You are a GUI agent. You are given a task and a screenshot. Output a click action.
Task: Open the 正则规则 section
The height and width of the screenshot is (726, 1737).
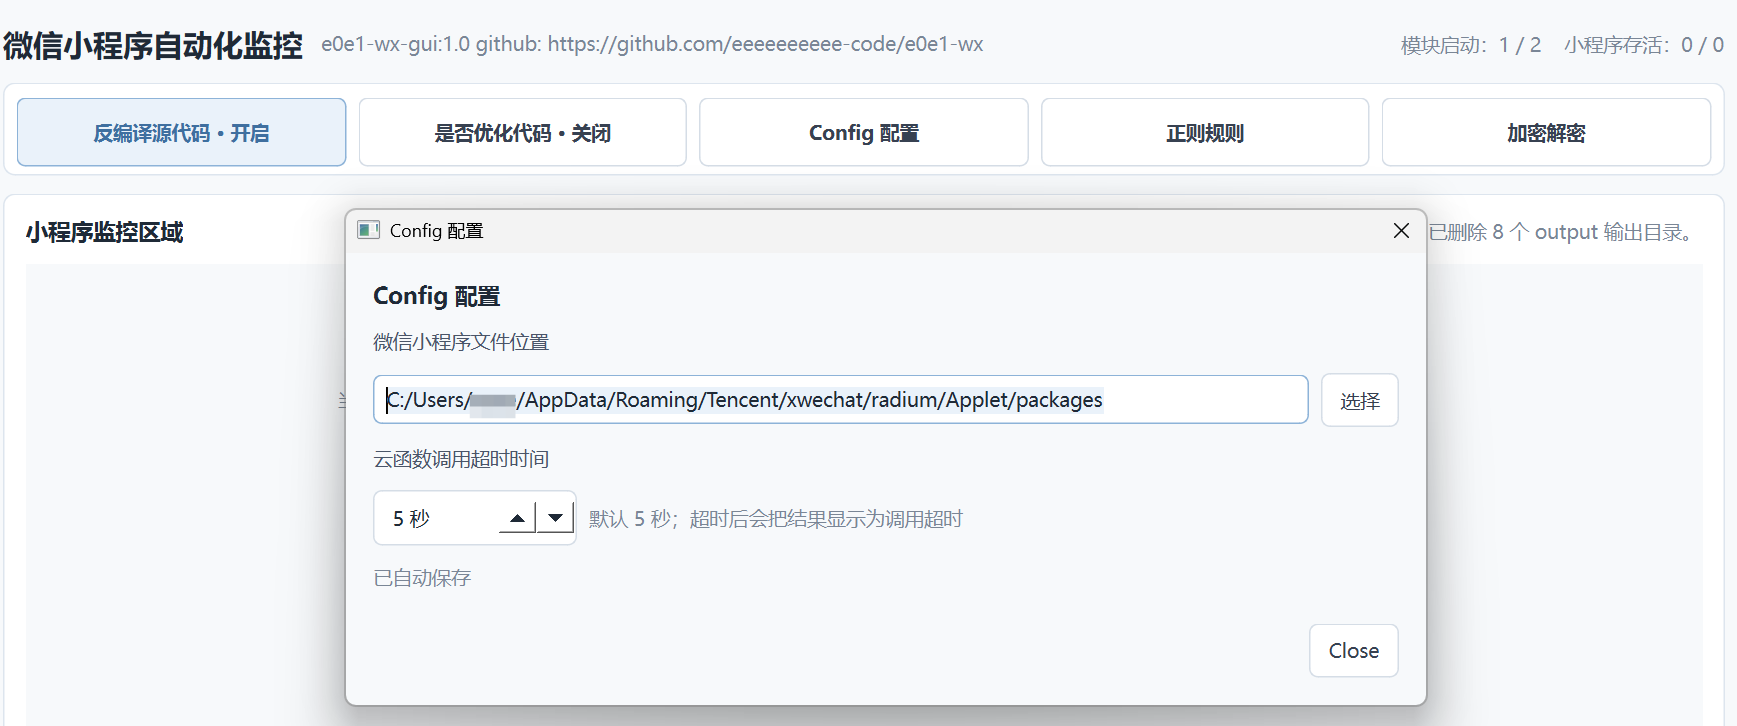tap(1205, 132)
